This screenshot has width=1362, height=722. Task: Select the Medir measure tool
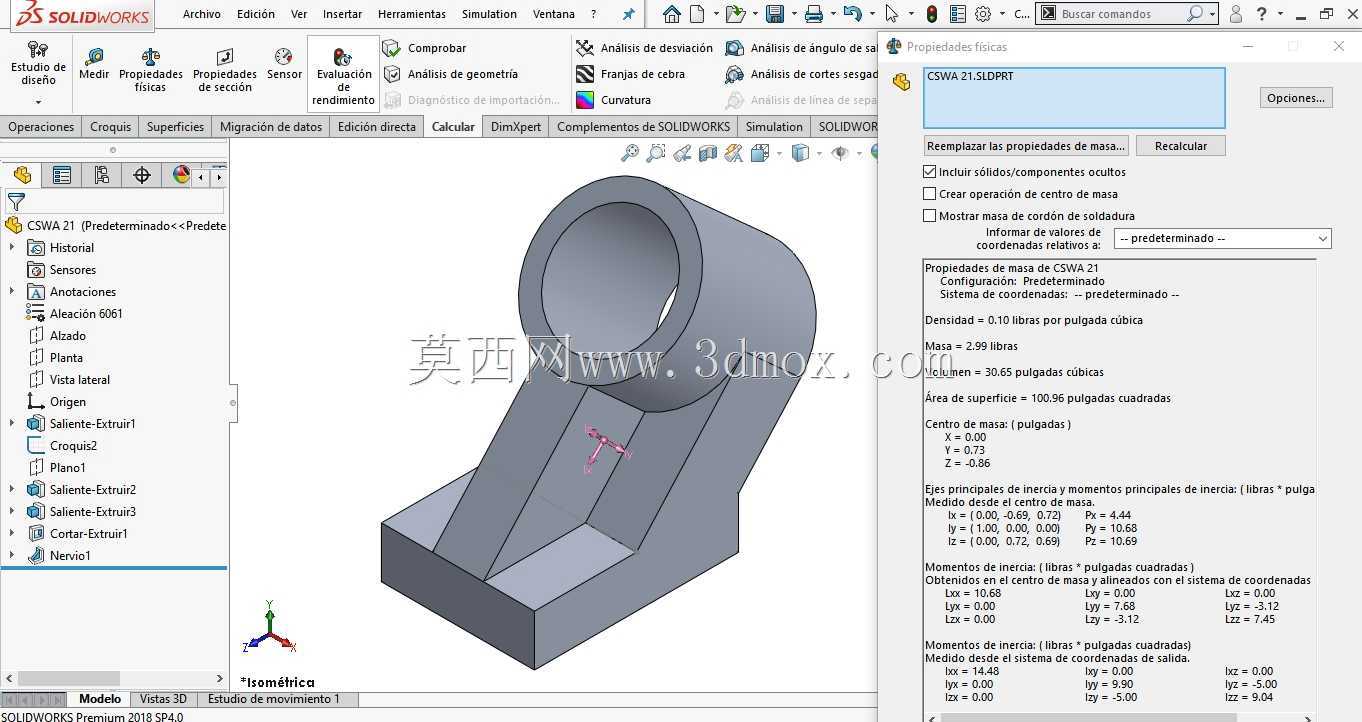click(94, 65)
